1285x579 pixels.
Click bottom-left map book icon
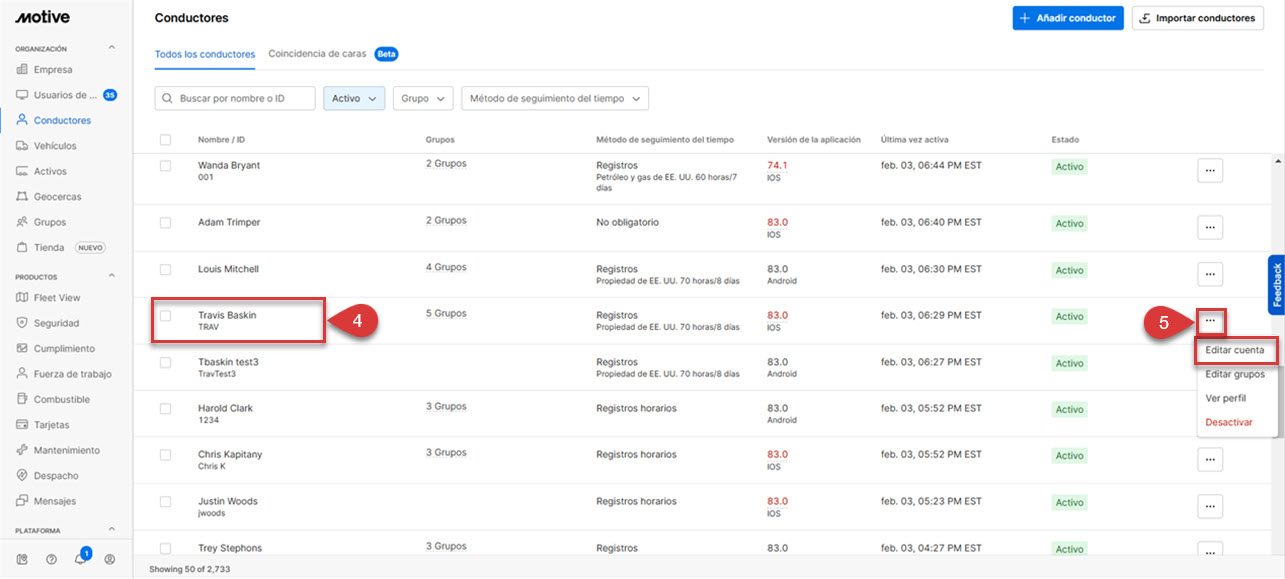click(22, 560)
